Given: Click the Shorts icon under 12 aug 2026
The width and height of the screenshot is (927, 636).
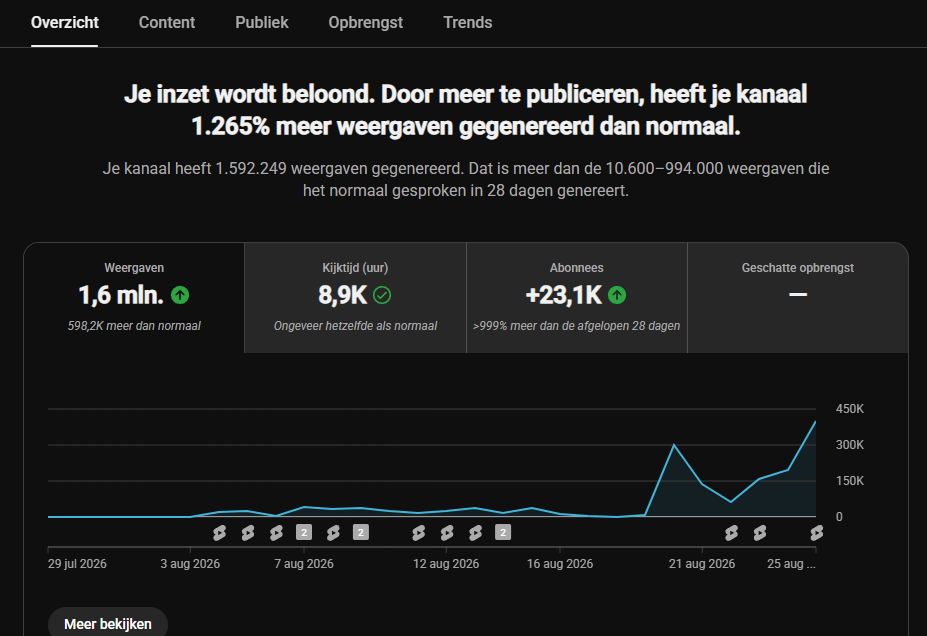Looking at the screenshot, I should click(447, 533).
